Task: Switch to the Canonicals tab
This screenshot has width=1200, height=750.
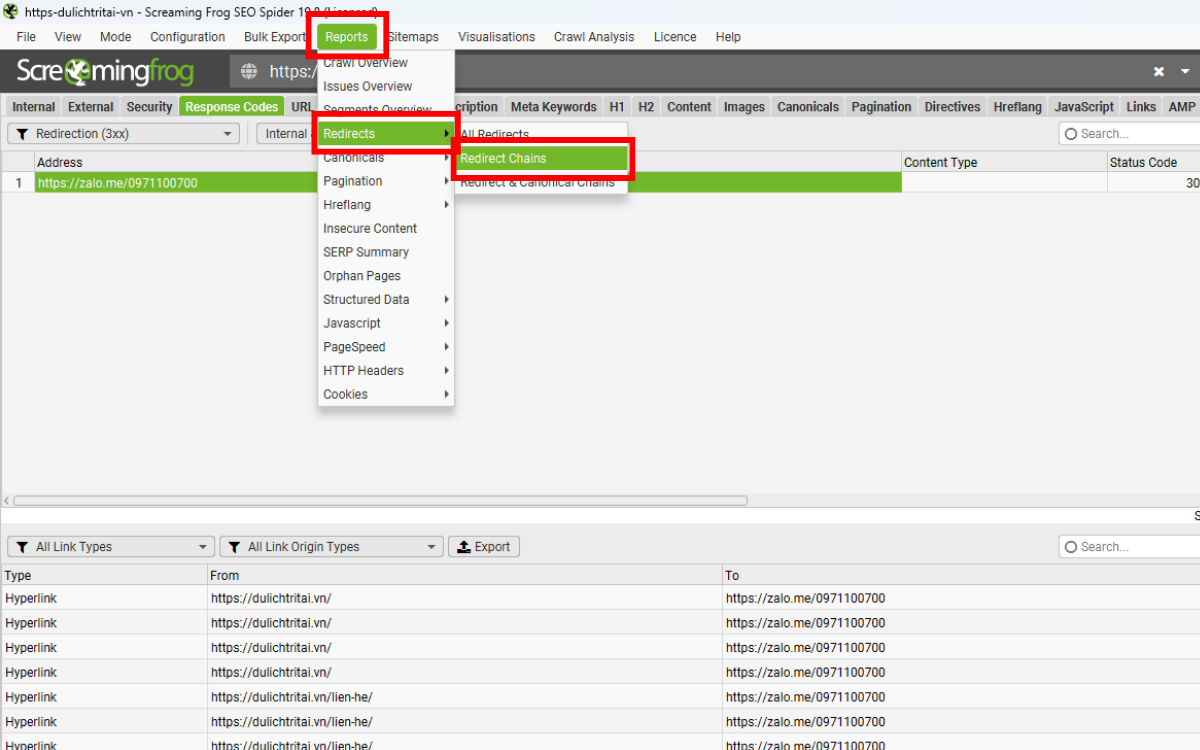Action: 808,107
